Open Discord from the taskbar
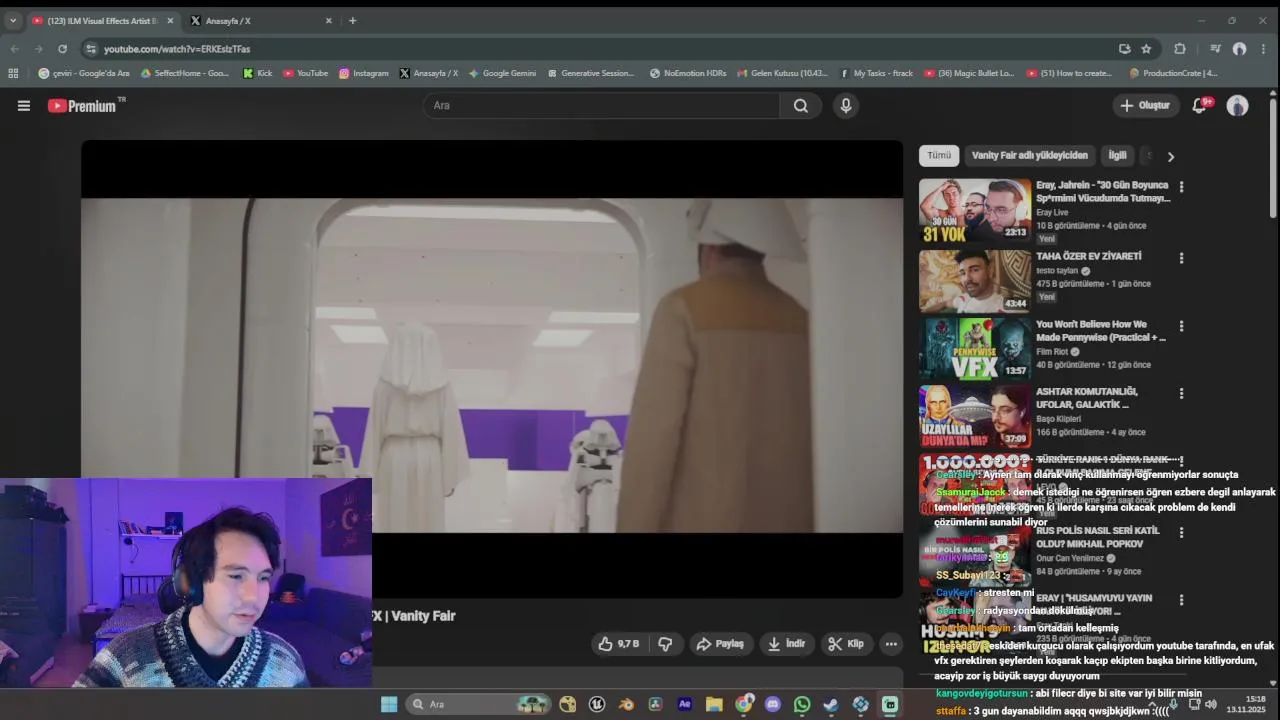 [772, 704]
